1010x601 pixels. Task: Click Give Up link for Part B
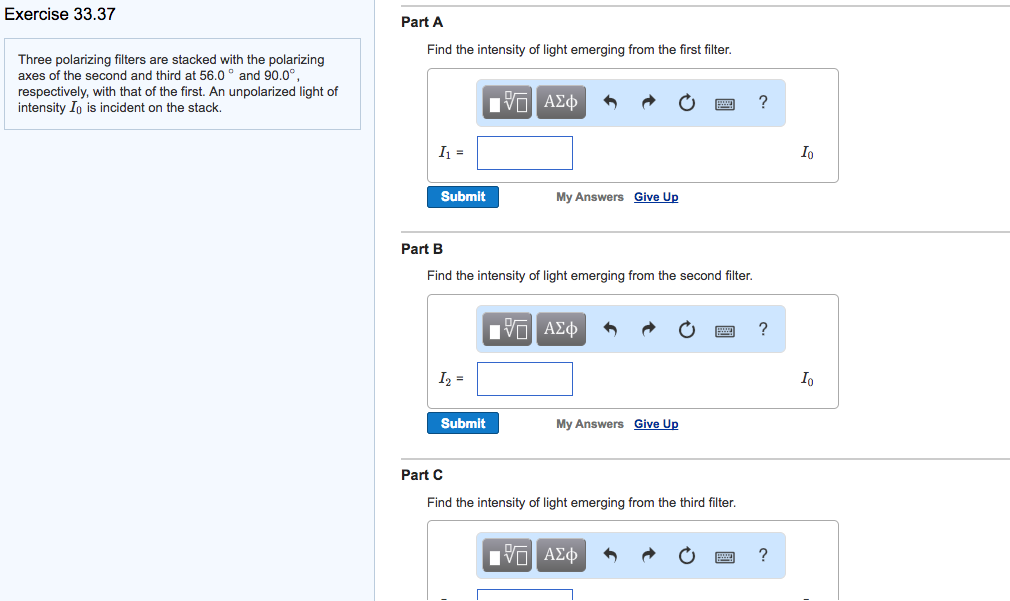click(656, 424)
